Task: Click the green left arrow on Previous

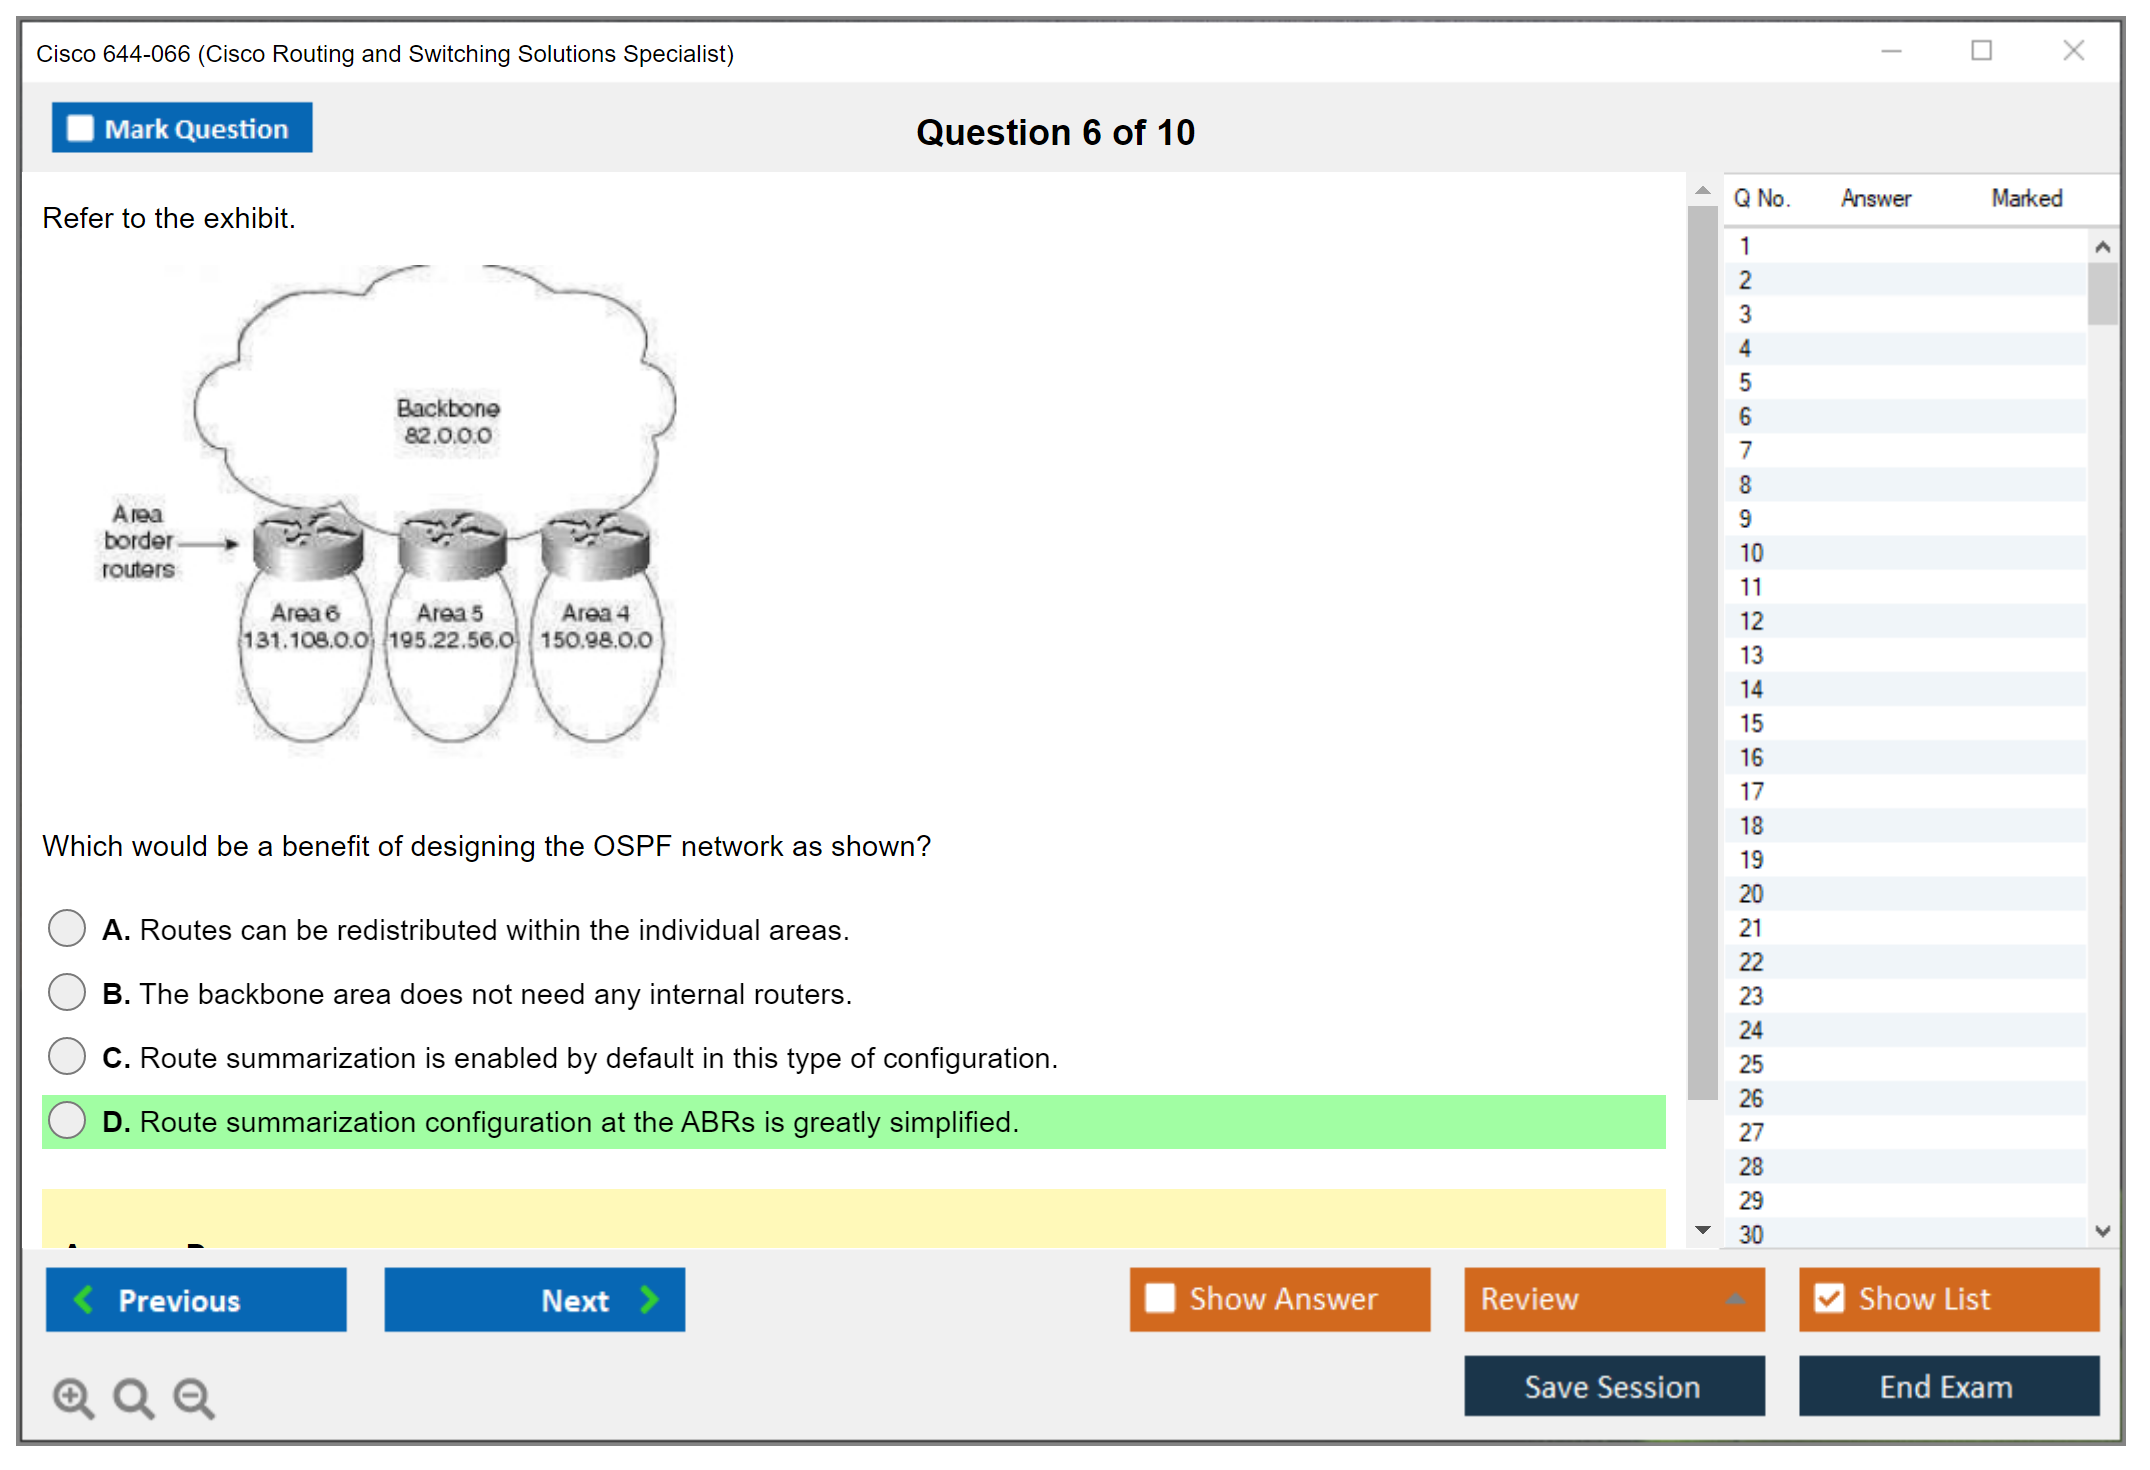Action: [x=84, y=1300]
